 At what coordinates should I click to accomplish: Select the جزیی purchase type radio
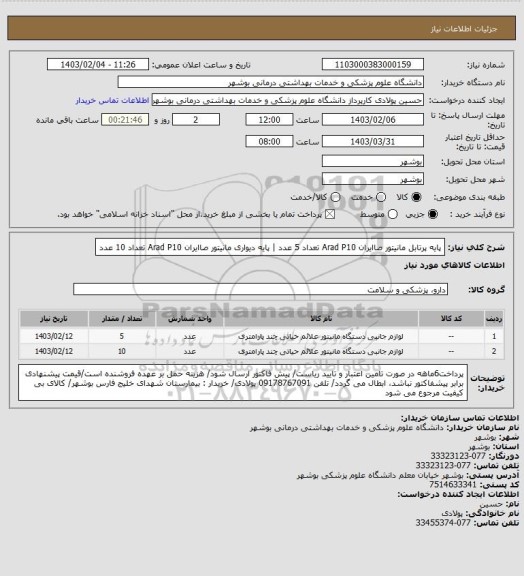(x=433, y=214)
